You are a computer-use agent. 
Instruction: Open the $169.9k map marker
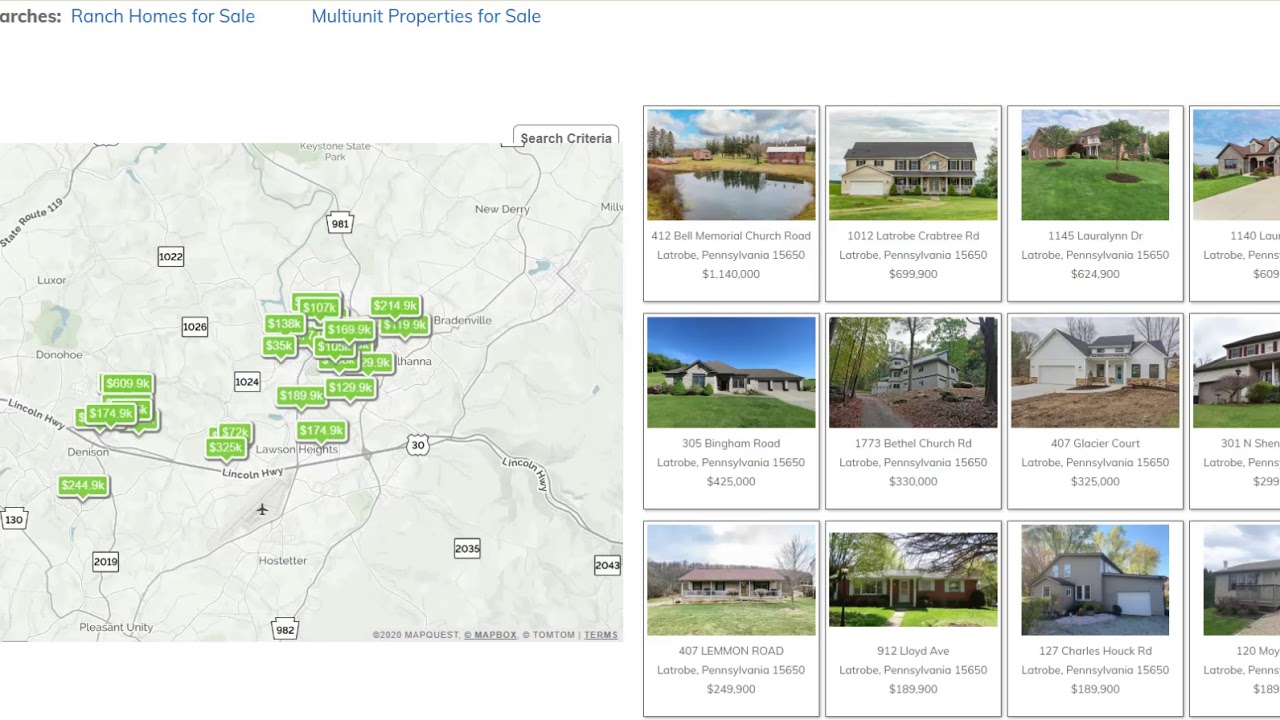pos(349,329)
